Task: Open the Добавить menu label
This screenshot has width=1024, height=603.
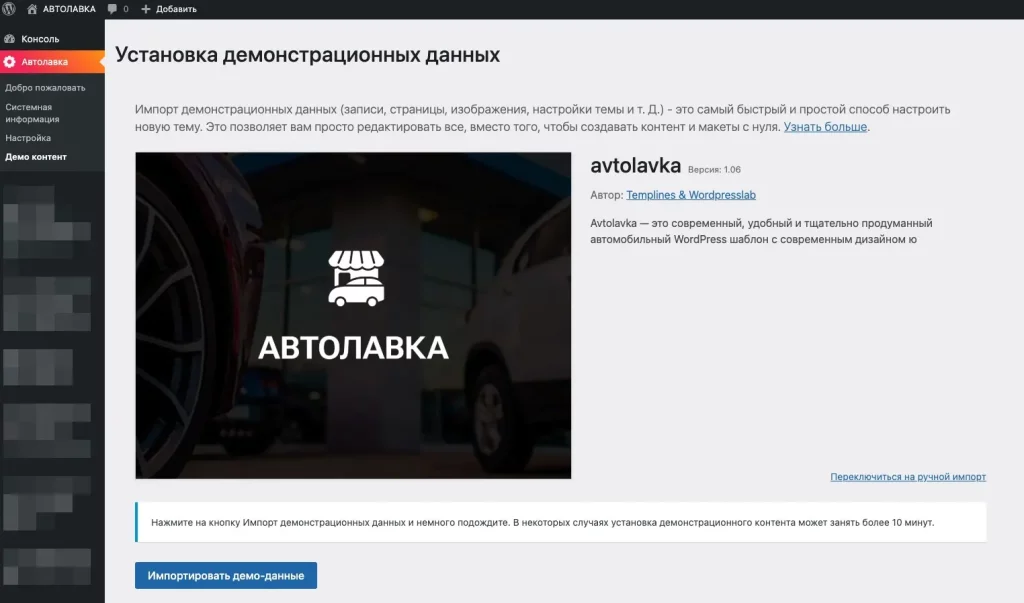Action: [x=176, y=9]
